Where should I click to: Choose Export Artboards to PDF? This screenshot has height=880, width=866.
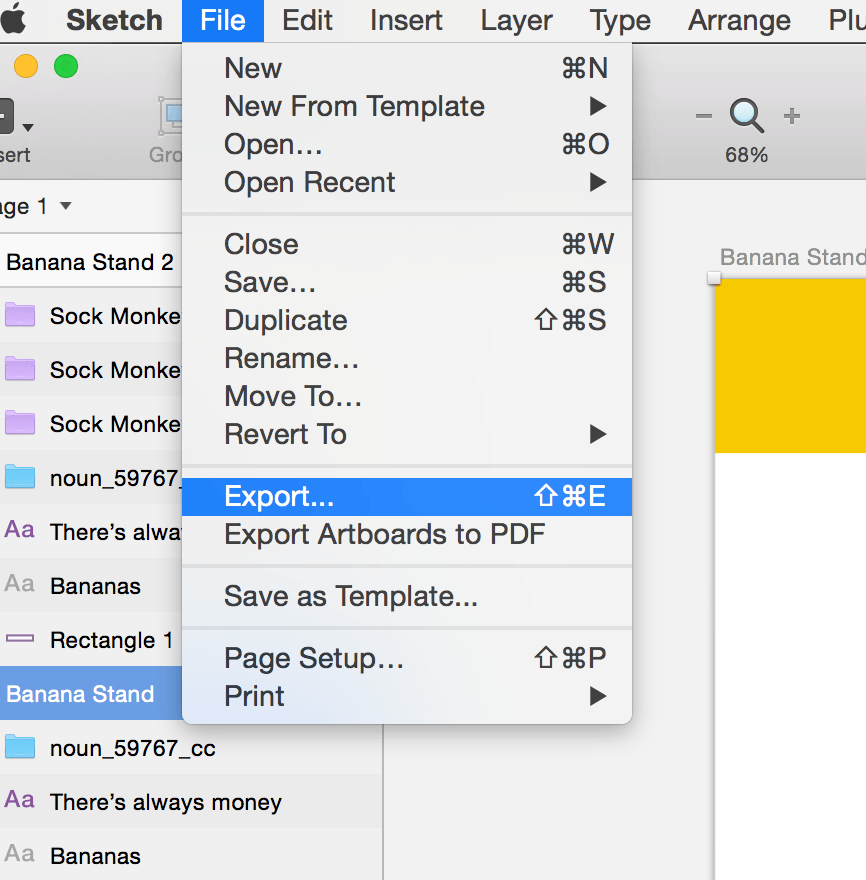pos(407,534)
